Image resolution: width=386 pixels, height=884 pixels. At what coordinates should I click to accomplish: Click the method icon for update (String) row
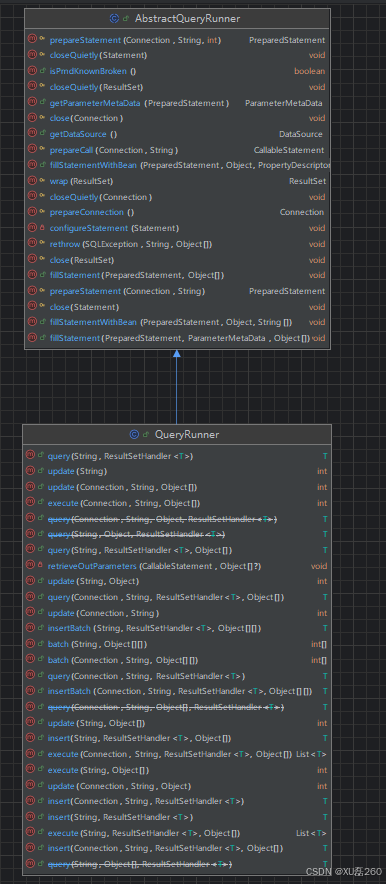30,471
